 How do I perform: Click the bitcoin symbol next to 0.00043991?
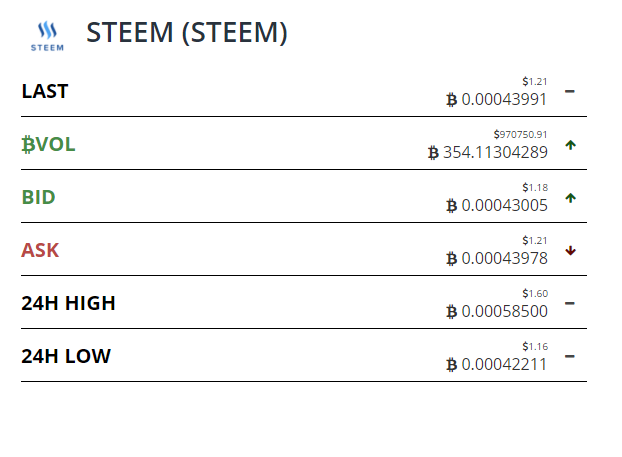tap(451, 100)
